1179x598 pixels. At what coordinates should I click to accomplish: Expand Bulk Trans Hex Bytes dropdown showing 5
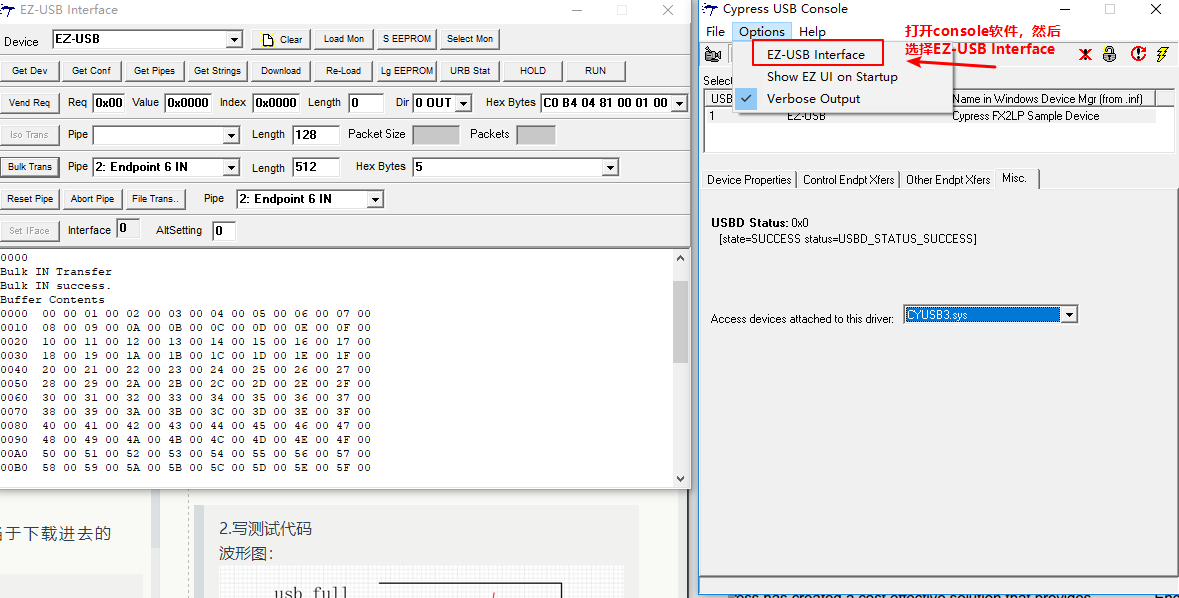pyautogui.click(x=610, y=167)
